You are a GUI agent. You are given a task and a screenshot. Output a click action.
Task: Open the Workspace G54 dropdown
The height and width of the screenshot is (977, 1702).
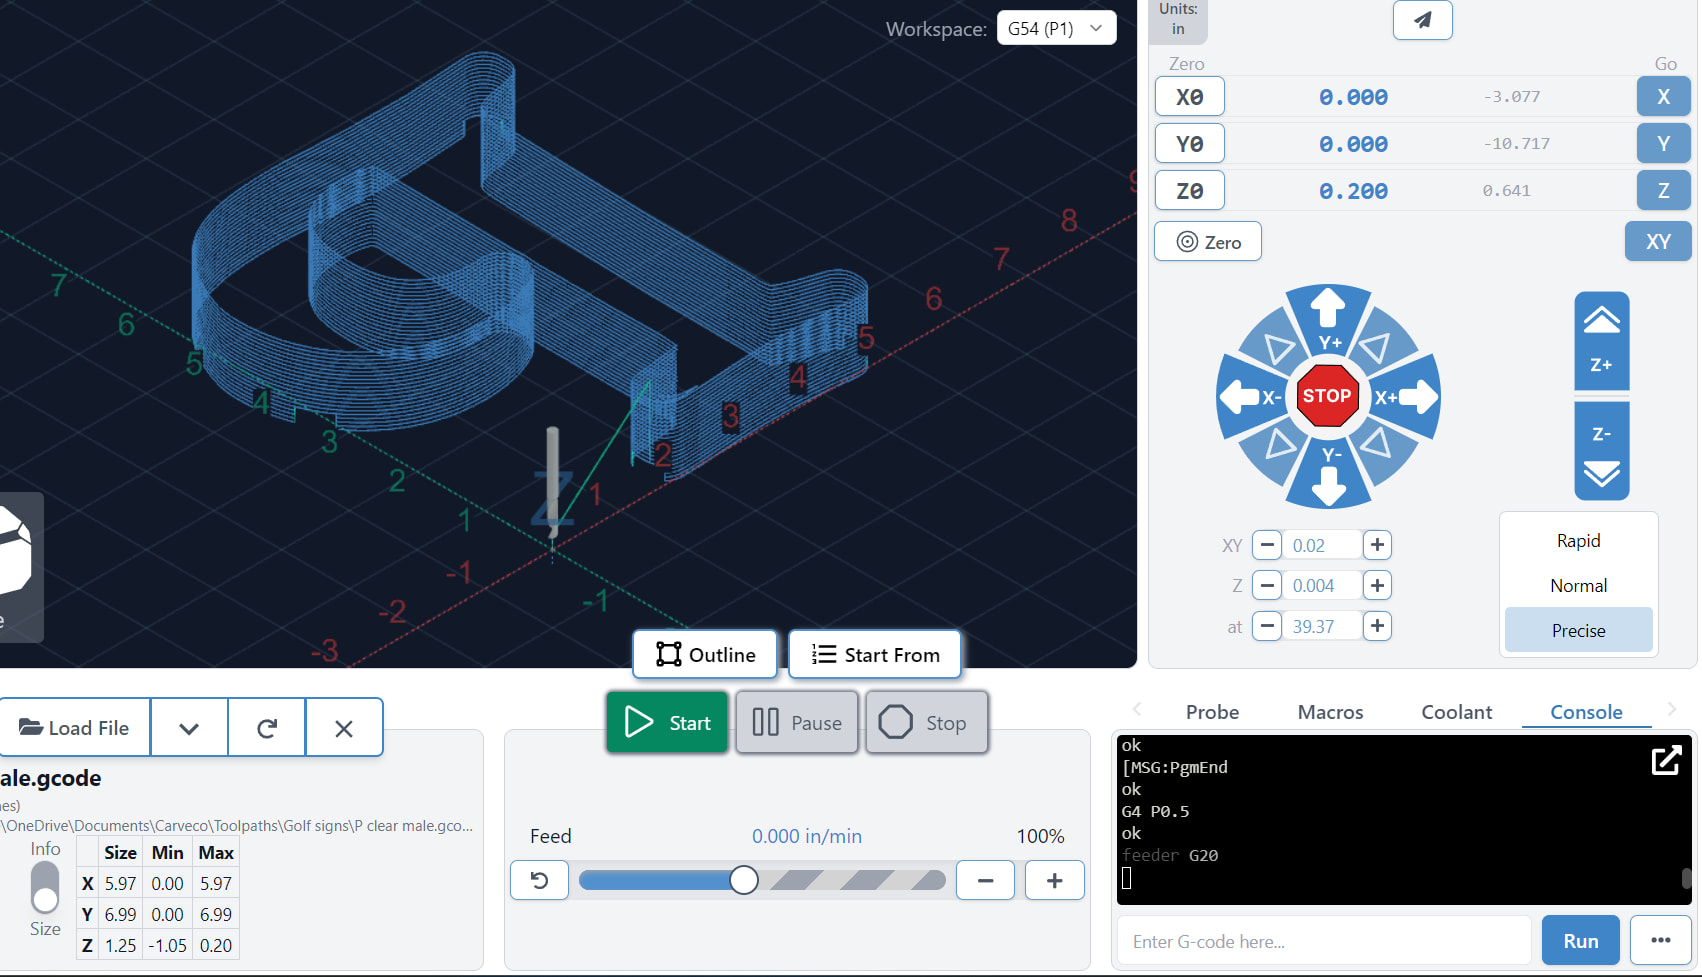[x=1056, y=29]
